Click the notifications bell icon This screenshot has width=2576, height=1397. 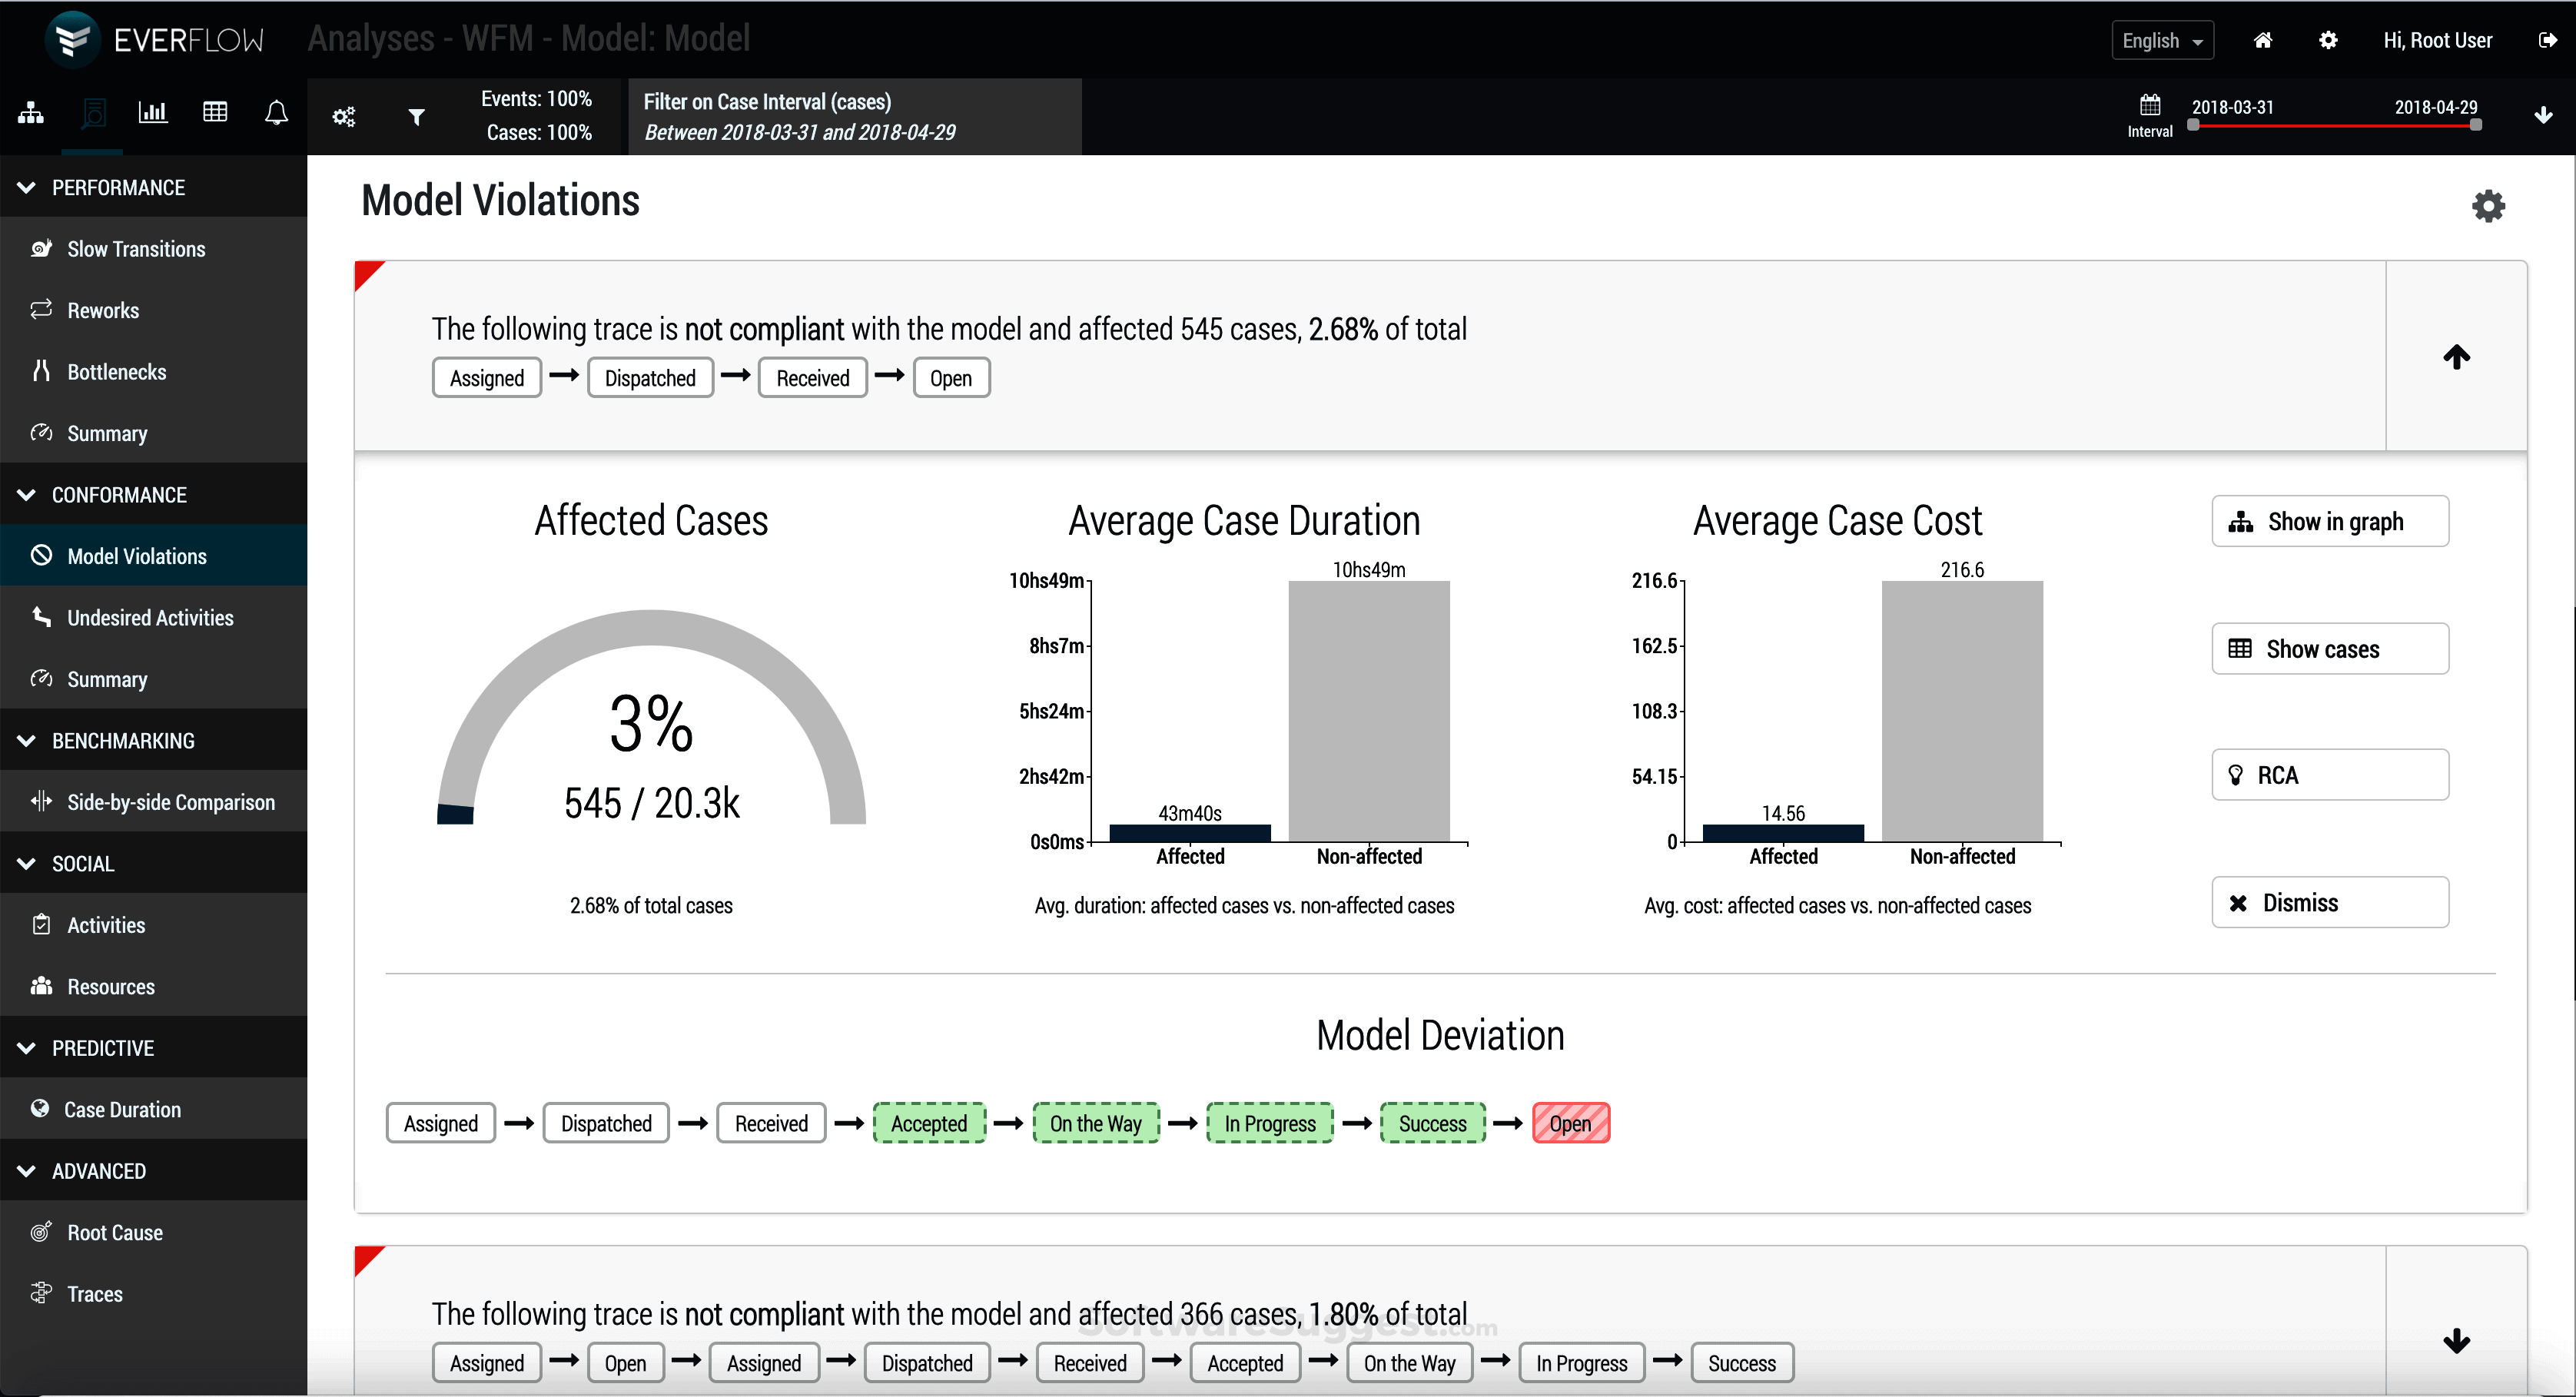pyautogui.click(x=276, y=112)
